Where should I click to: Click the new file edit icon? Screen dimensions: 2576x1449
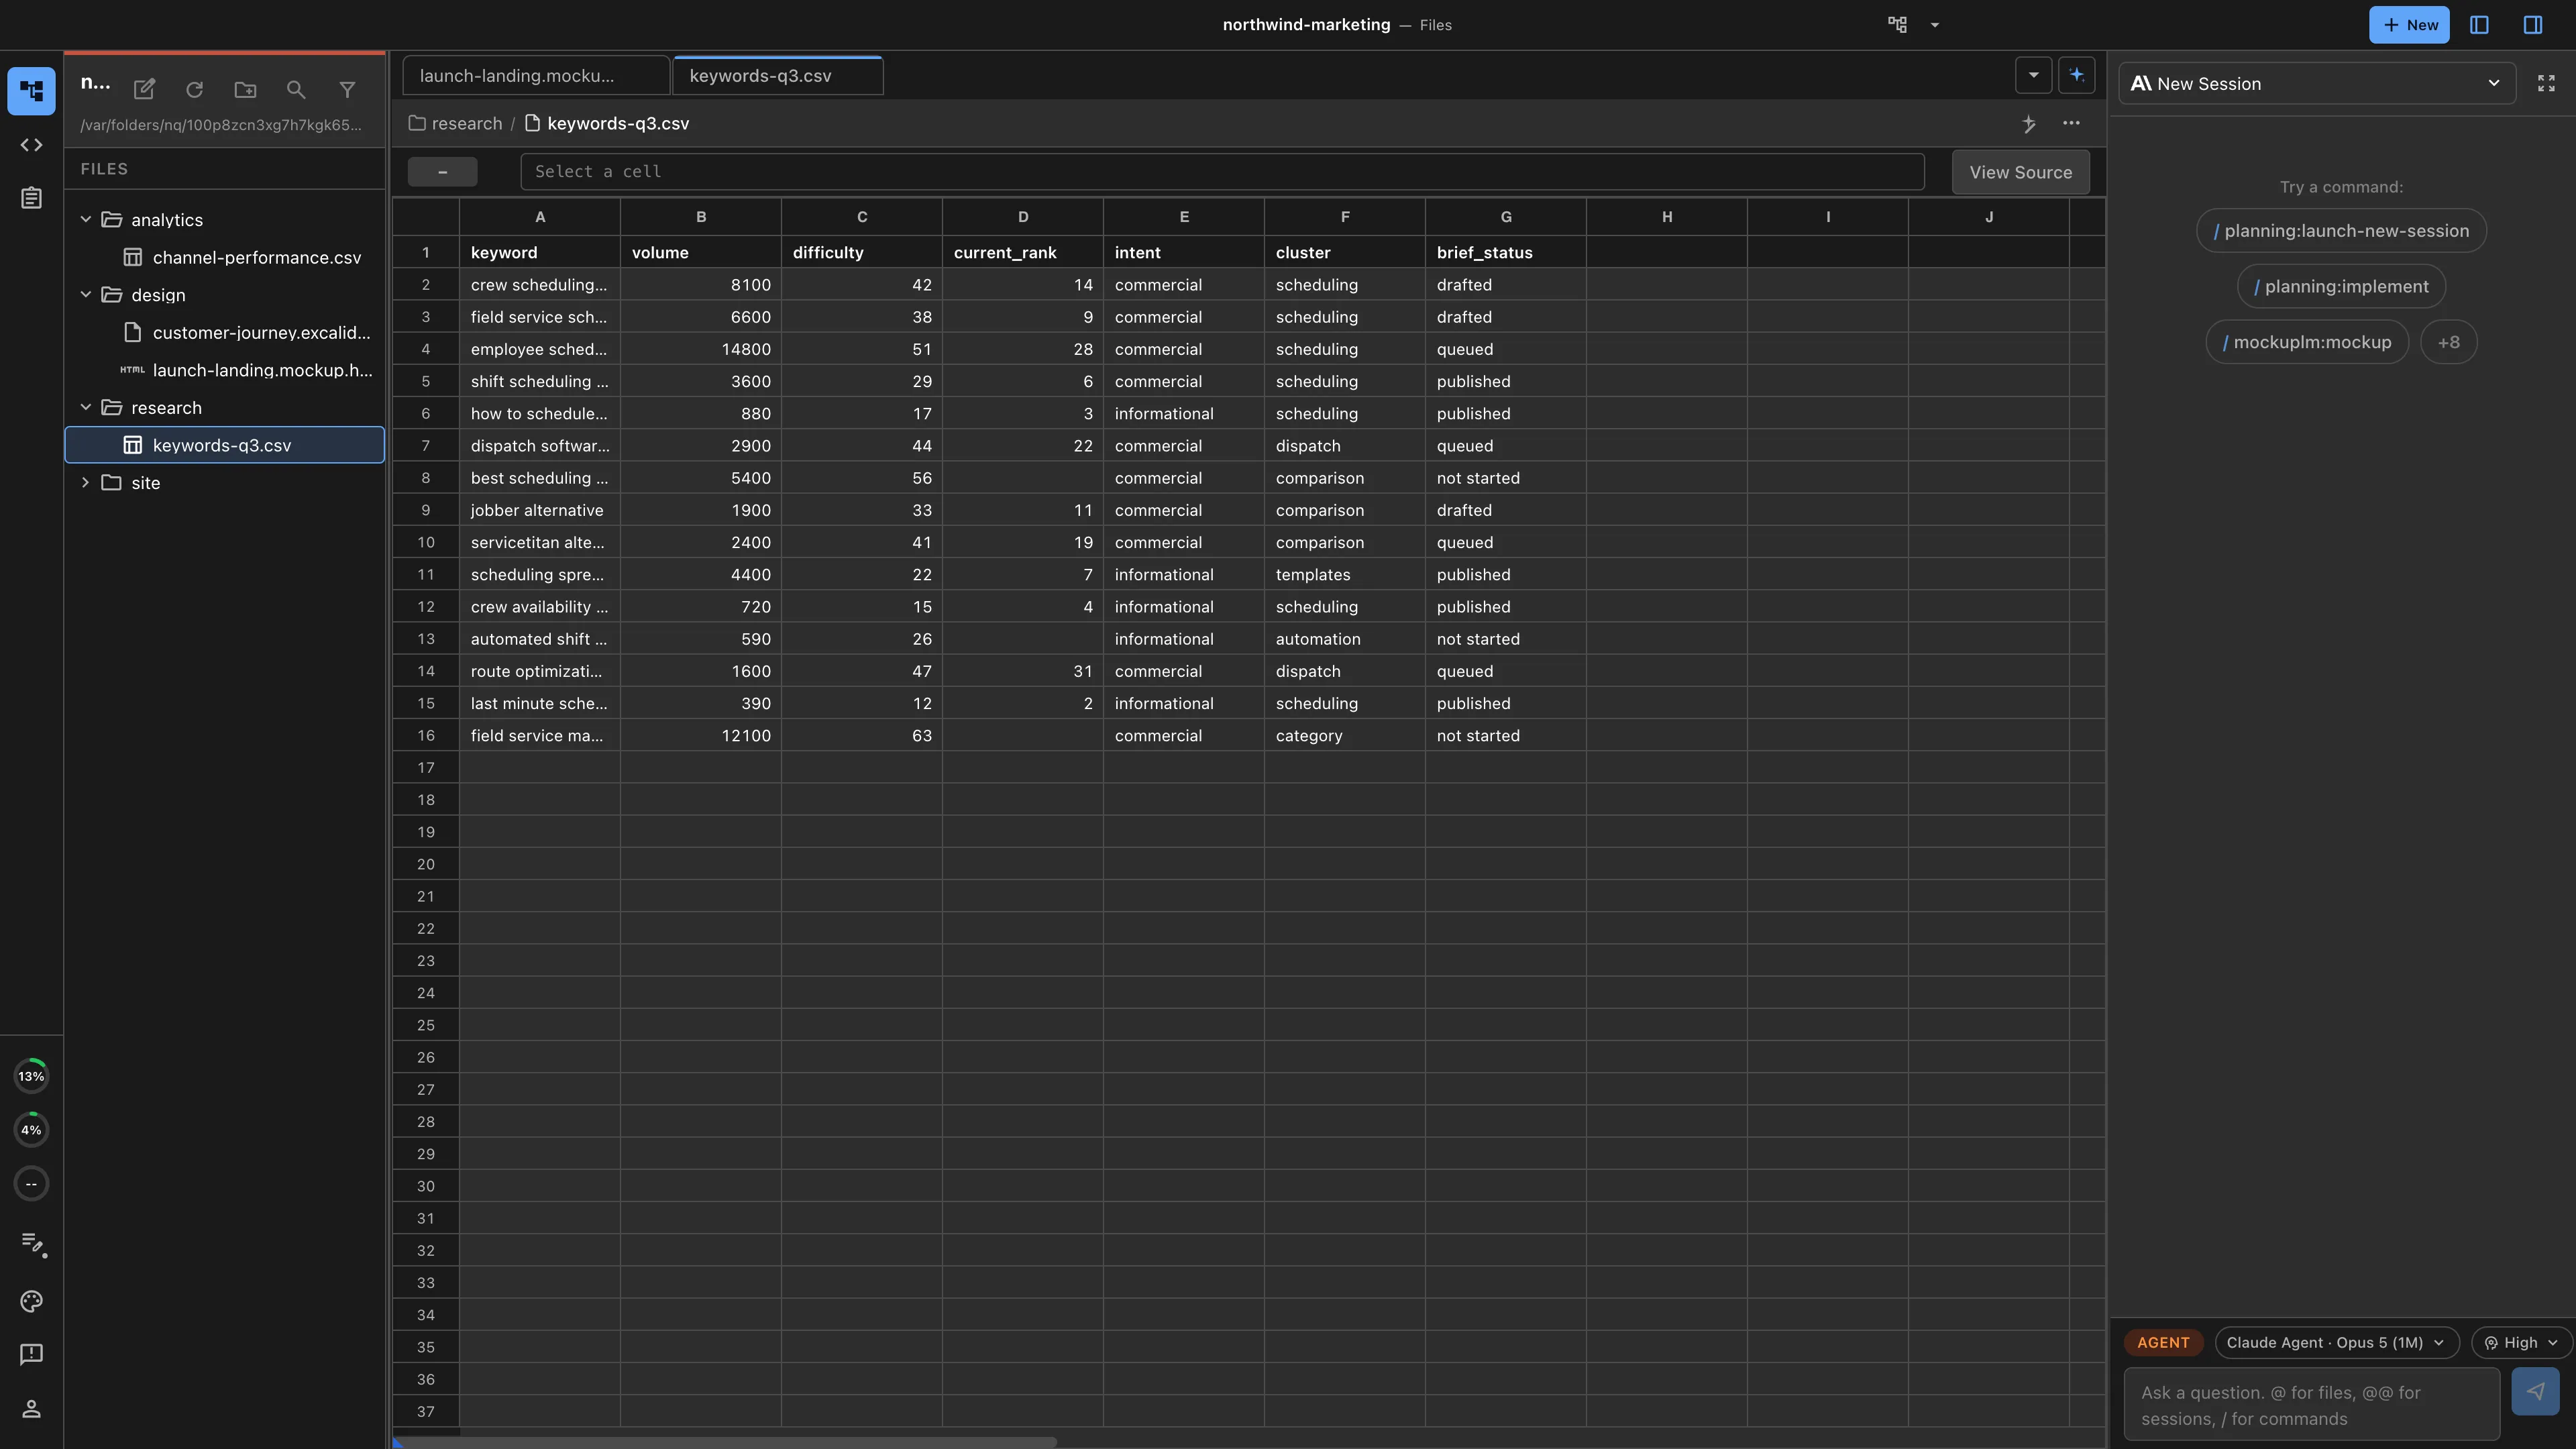(144, 89)
